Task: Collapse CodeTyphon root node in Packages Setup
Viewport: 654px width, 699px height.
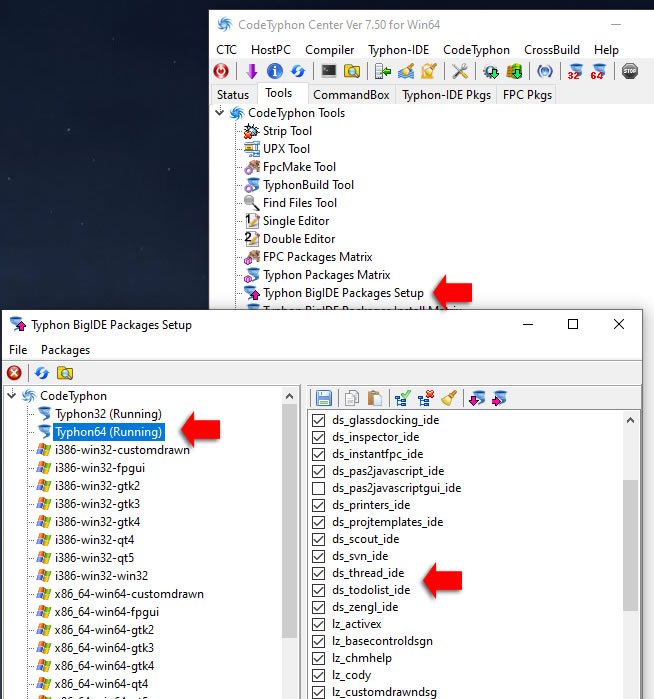Action: (12, 395)
